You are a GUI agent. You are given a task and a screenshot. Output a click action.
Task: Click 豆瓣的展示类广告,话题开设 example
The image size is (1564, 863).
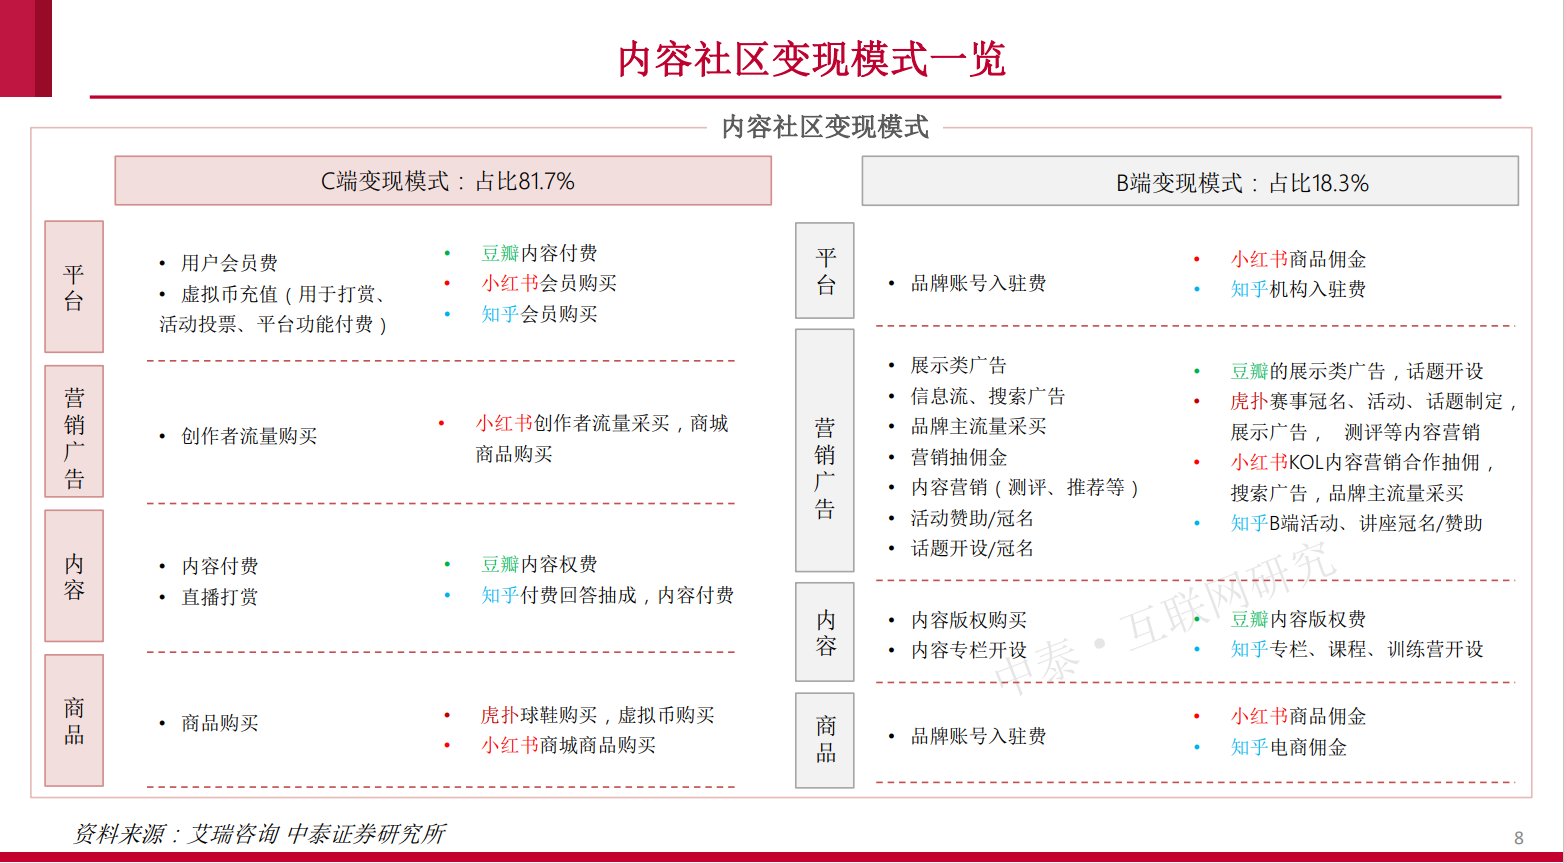1357,371
